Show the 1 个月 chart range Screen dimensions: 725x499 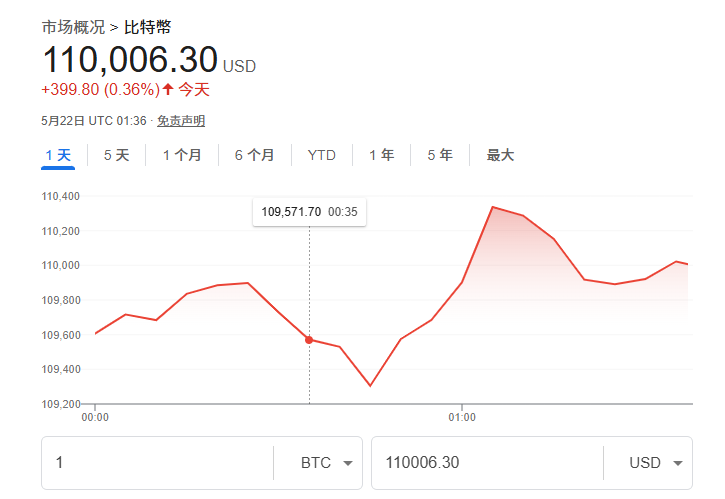pos(182,155)
